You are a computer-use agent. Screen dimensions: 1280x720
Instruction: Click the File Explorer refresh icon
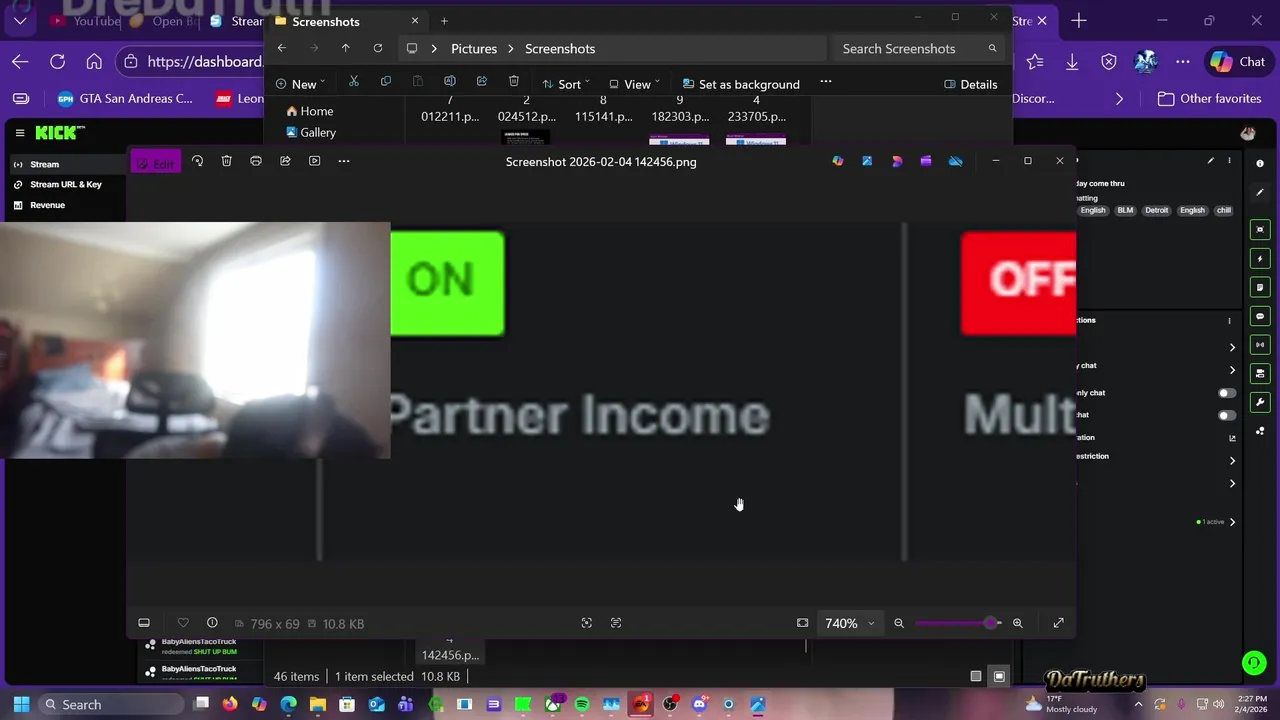point(378,48)
